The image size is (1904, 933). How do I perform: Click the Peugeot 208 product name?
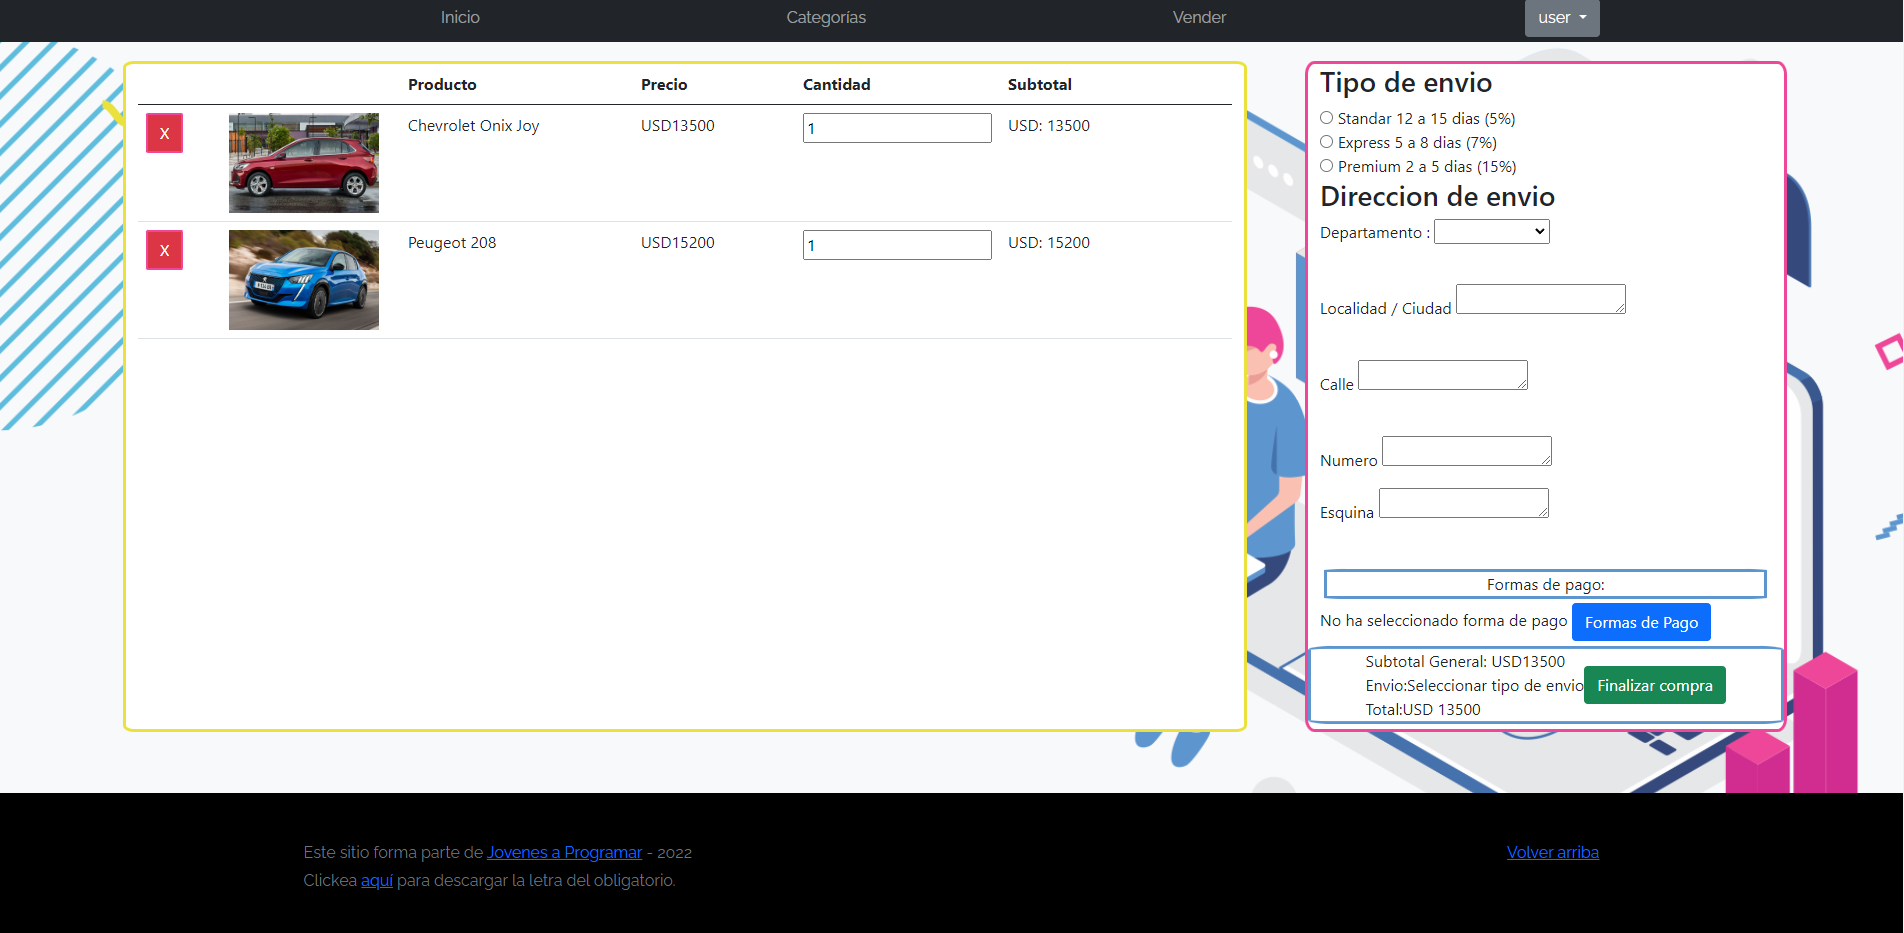(x=452, y=242)
